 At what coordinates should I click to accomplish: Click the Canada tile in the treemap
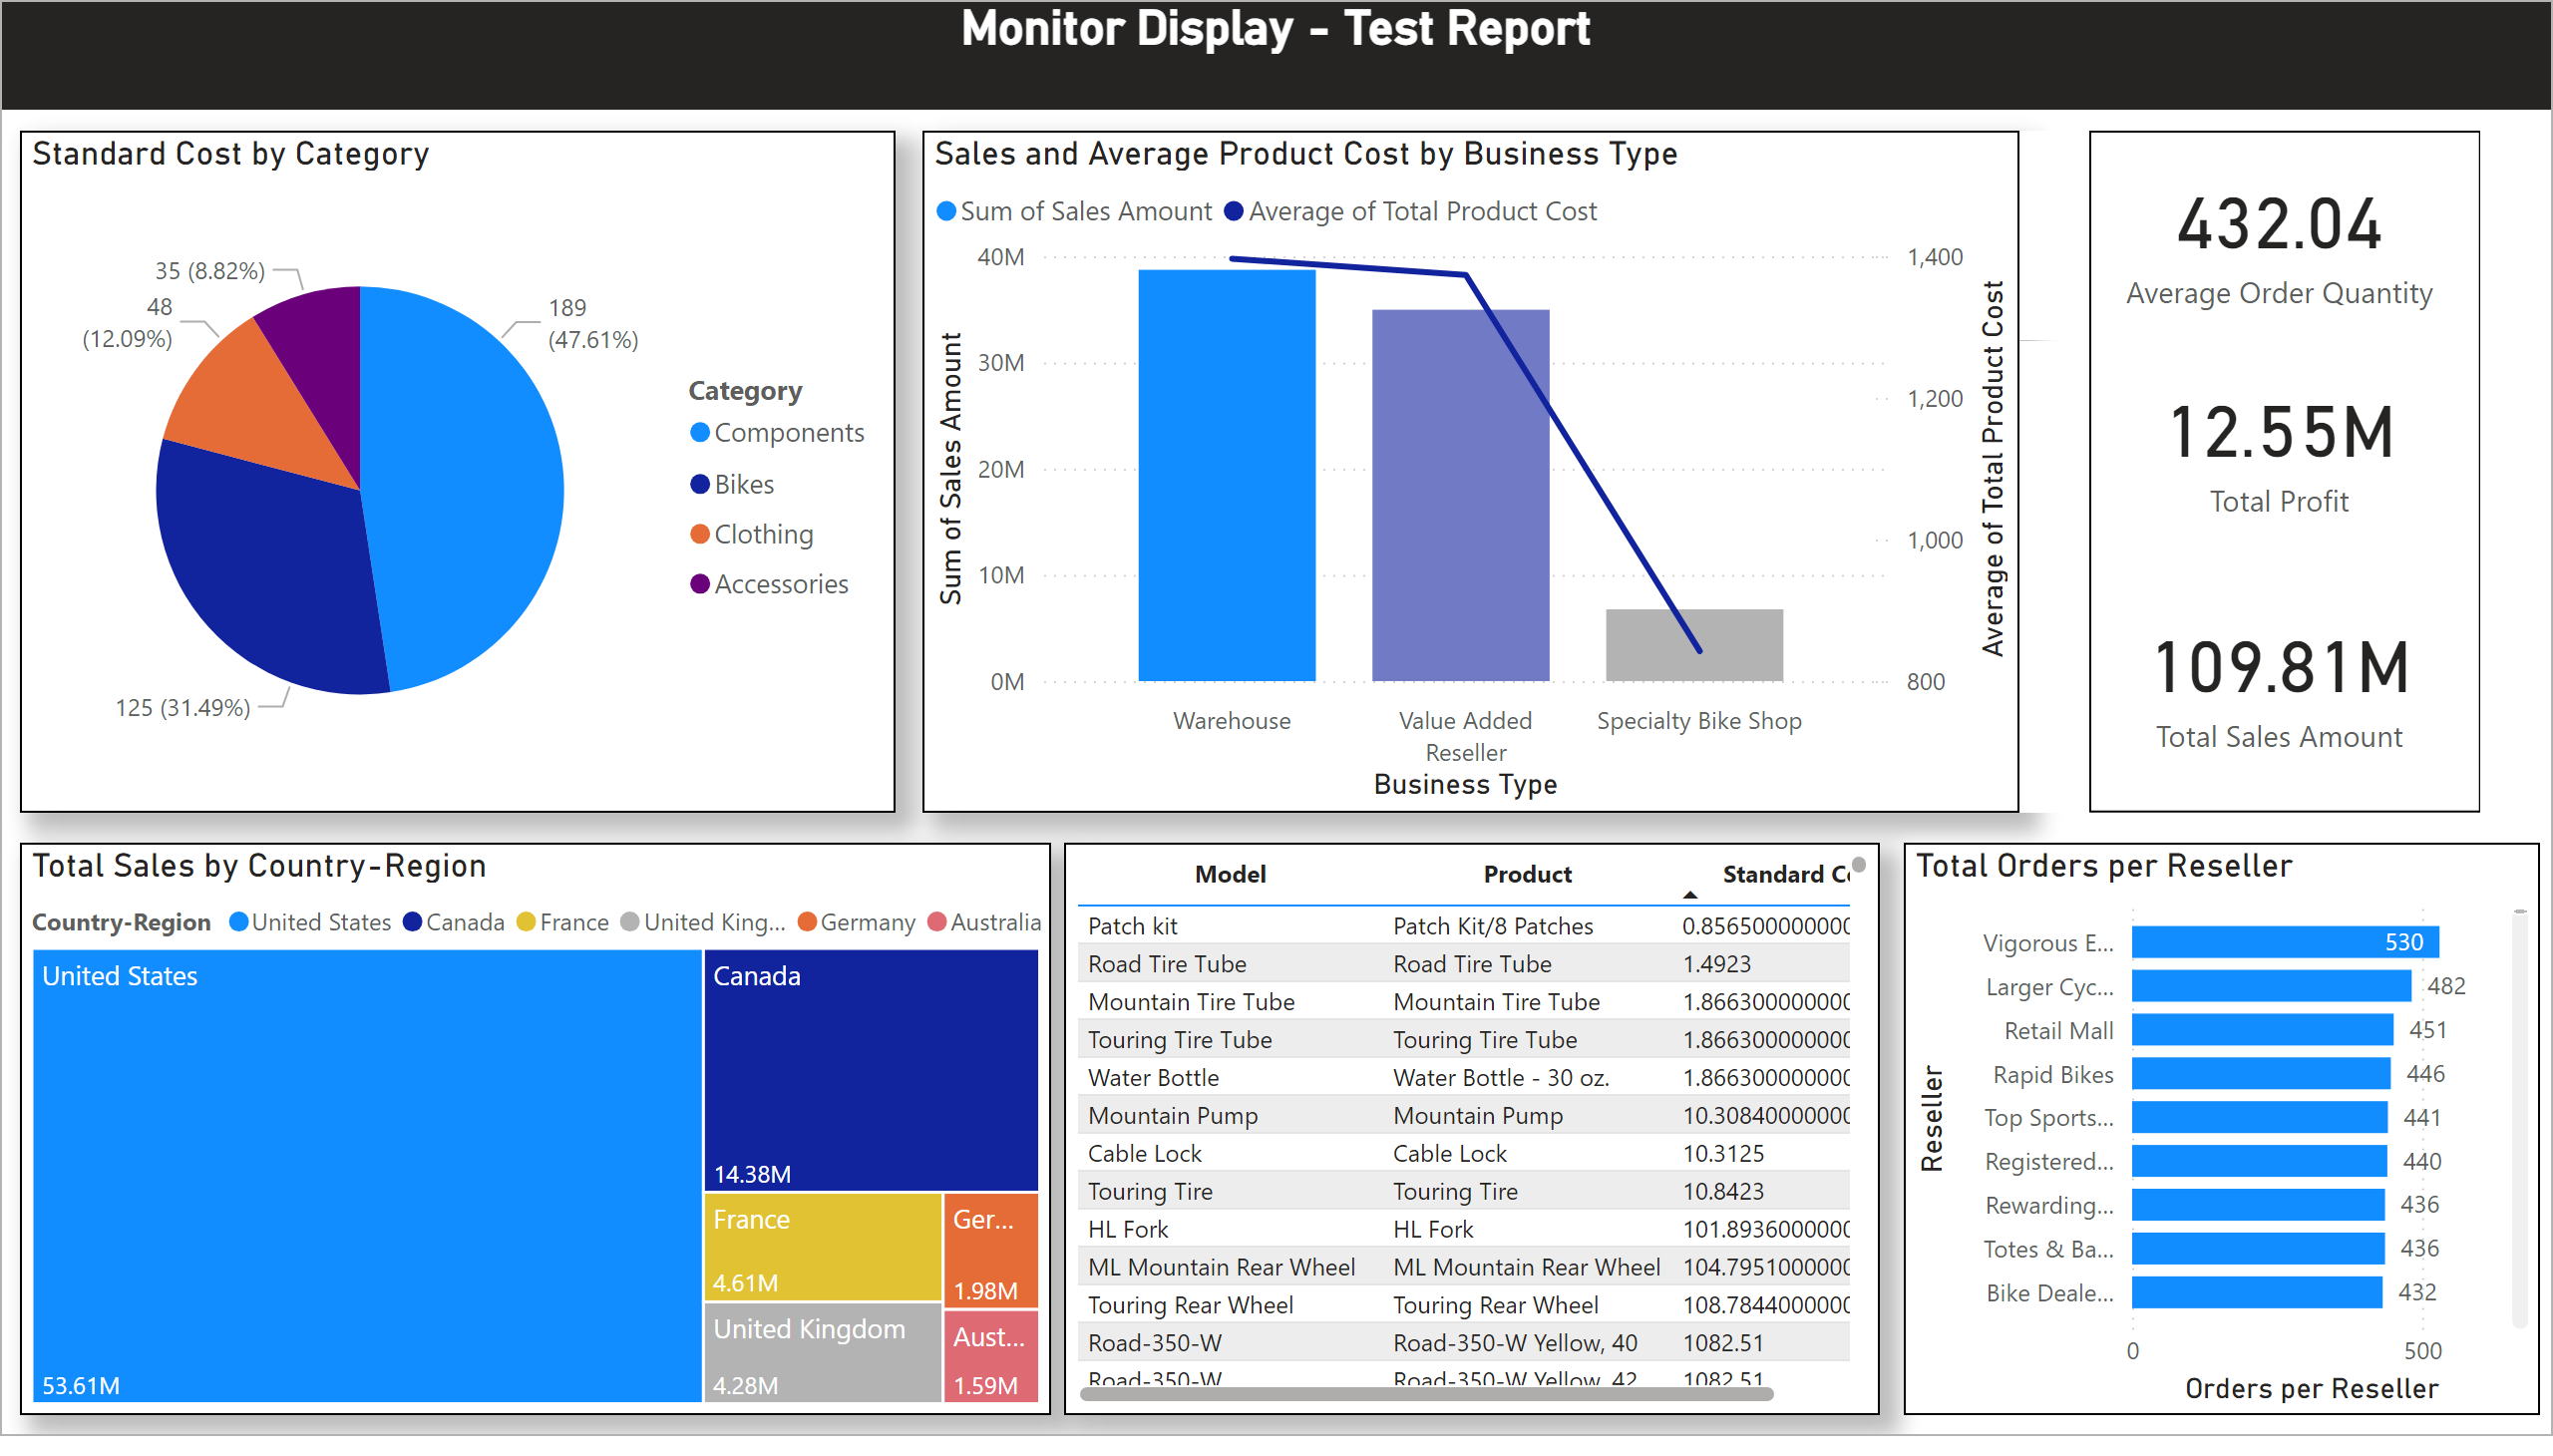(x=870, y=1070)
